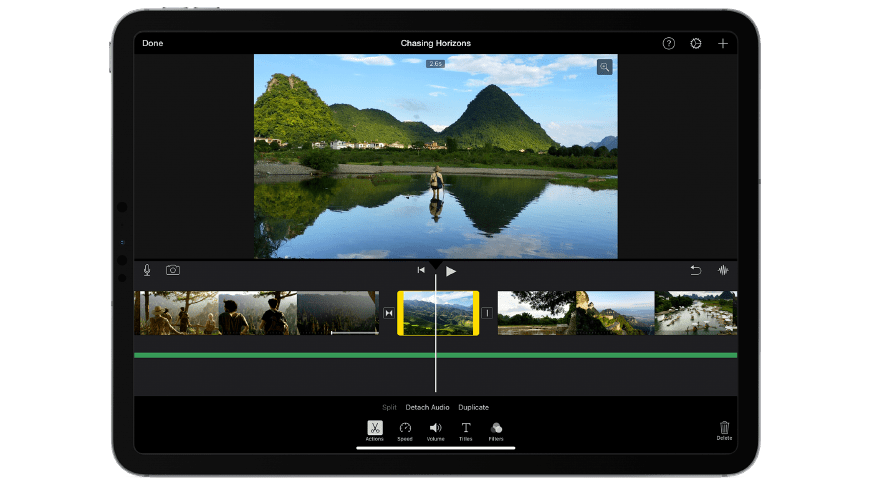870x485 pixels.
Task: Record voiceover with the microphone icon
Action: [147, 270]
